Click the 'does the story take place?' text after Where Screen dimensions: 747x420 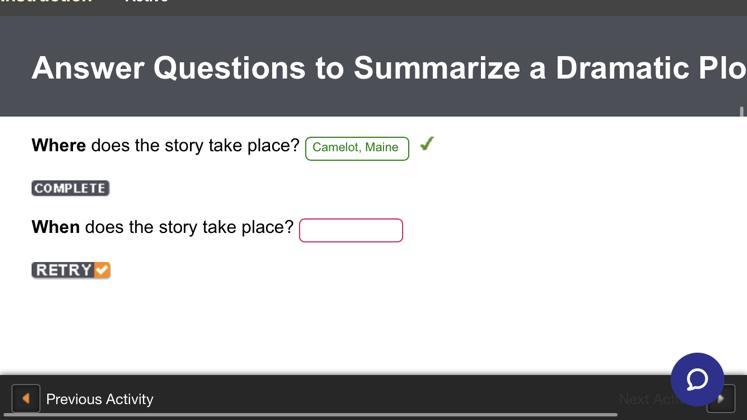[x=195, y=146]
